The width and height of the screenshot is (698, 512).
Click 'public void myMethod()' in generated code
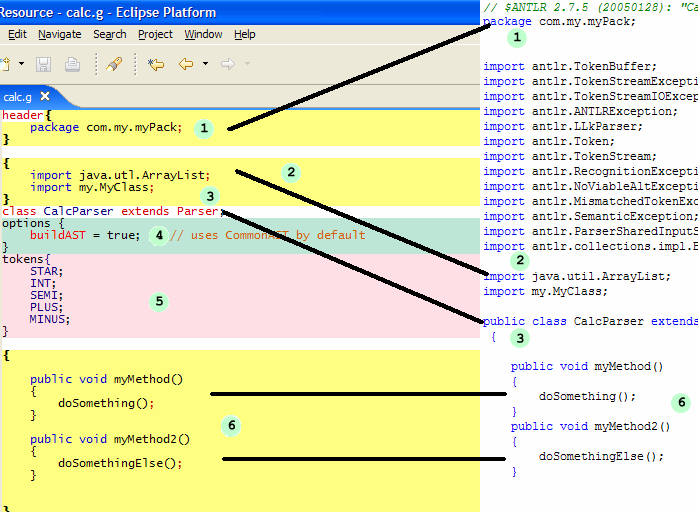tap(587, 366)
